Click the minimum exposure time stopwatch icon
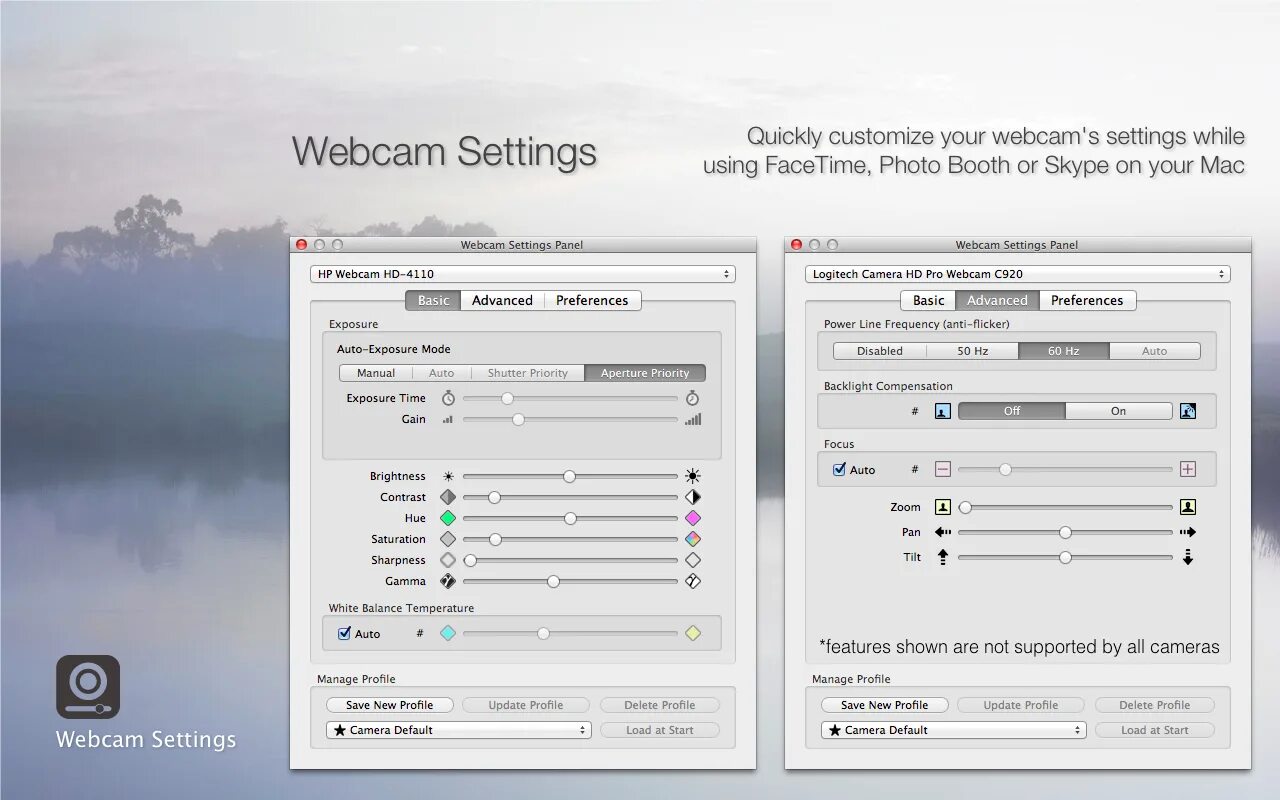This screenshot has width=1280, height=800. 447,397
